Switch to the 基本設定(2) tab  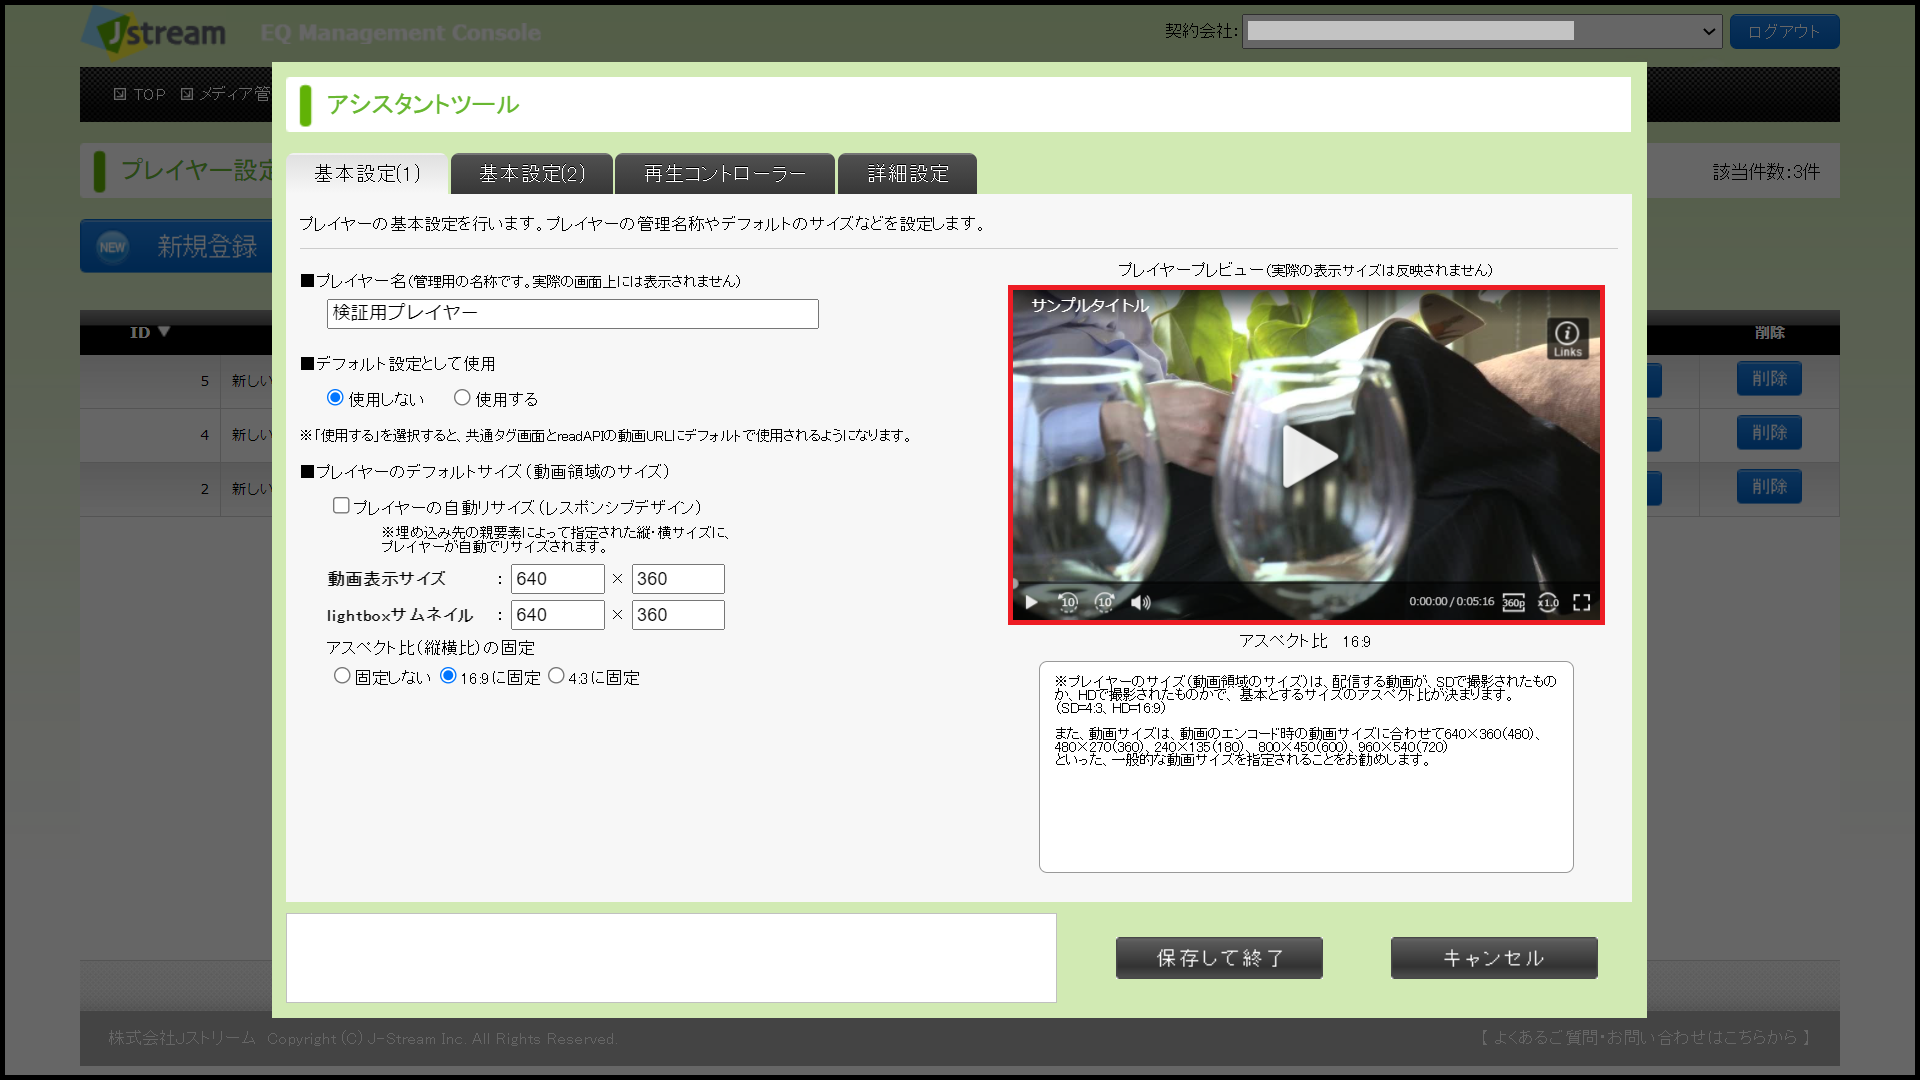click(532, 174)
